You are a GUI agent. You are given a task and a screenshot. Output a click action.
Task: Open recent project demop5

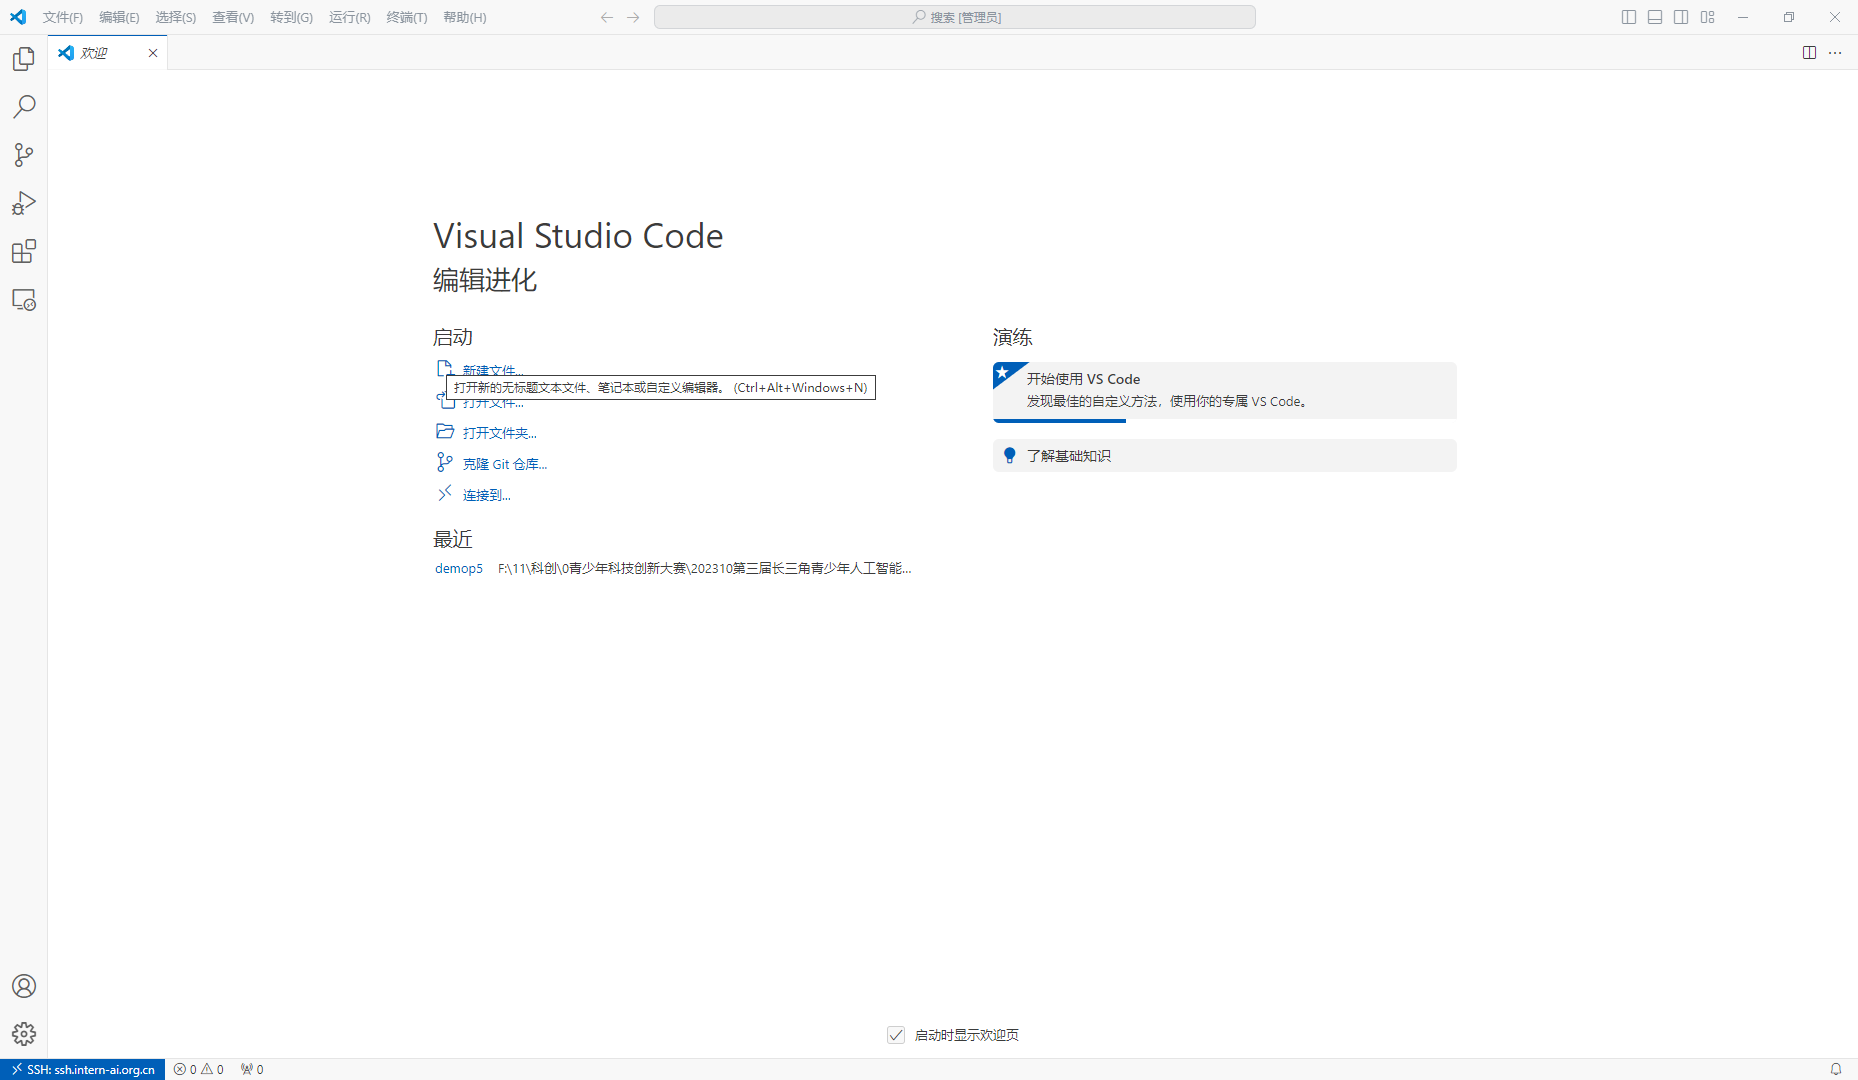tap(459, 568)
